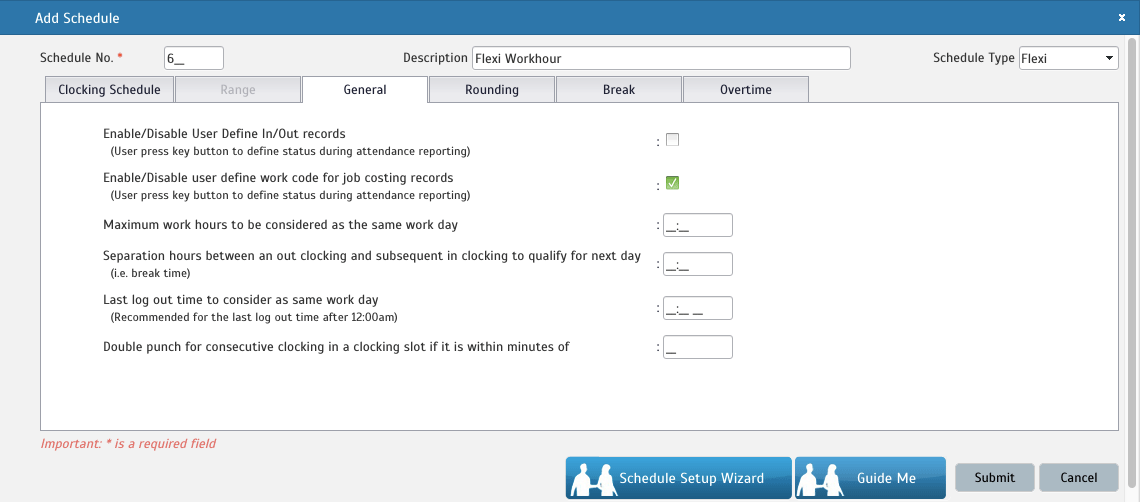The width and height of the screenshot is (1140, 502).
Task: Uncheck user define work code checkbox
Action: tap(672, 183)
